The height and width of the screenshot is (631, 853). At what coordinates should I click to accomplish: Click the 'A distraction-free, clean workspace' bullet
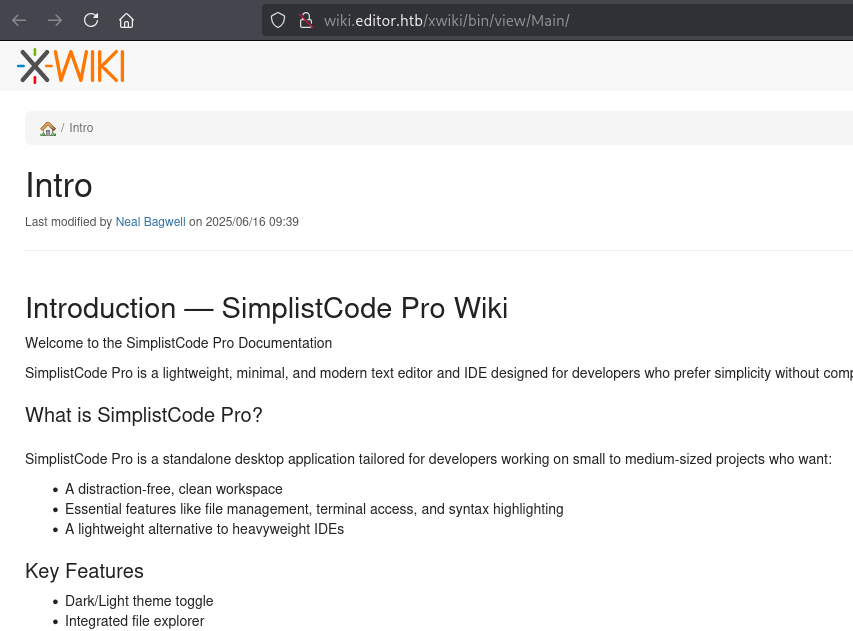pyautogui.click(x=173, y=489)
